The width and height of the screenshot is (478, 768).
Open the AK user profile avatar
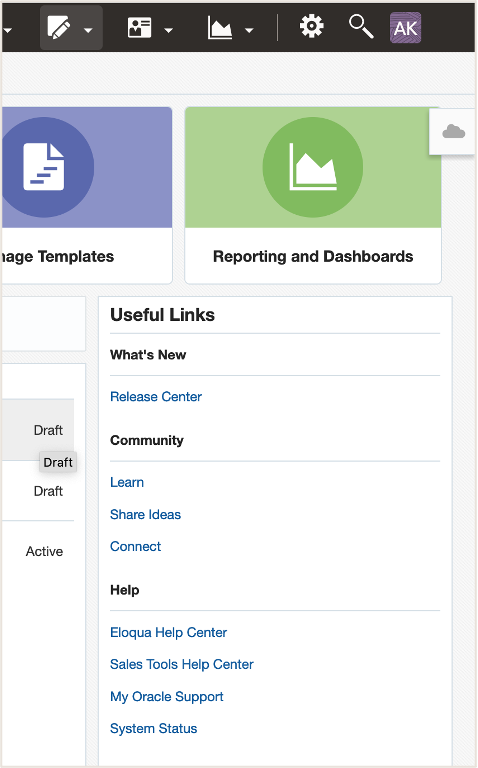pos(406,27)
